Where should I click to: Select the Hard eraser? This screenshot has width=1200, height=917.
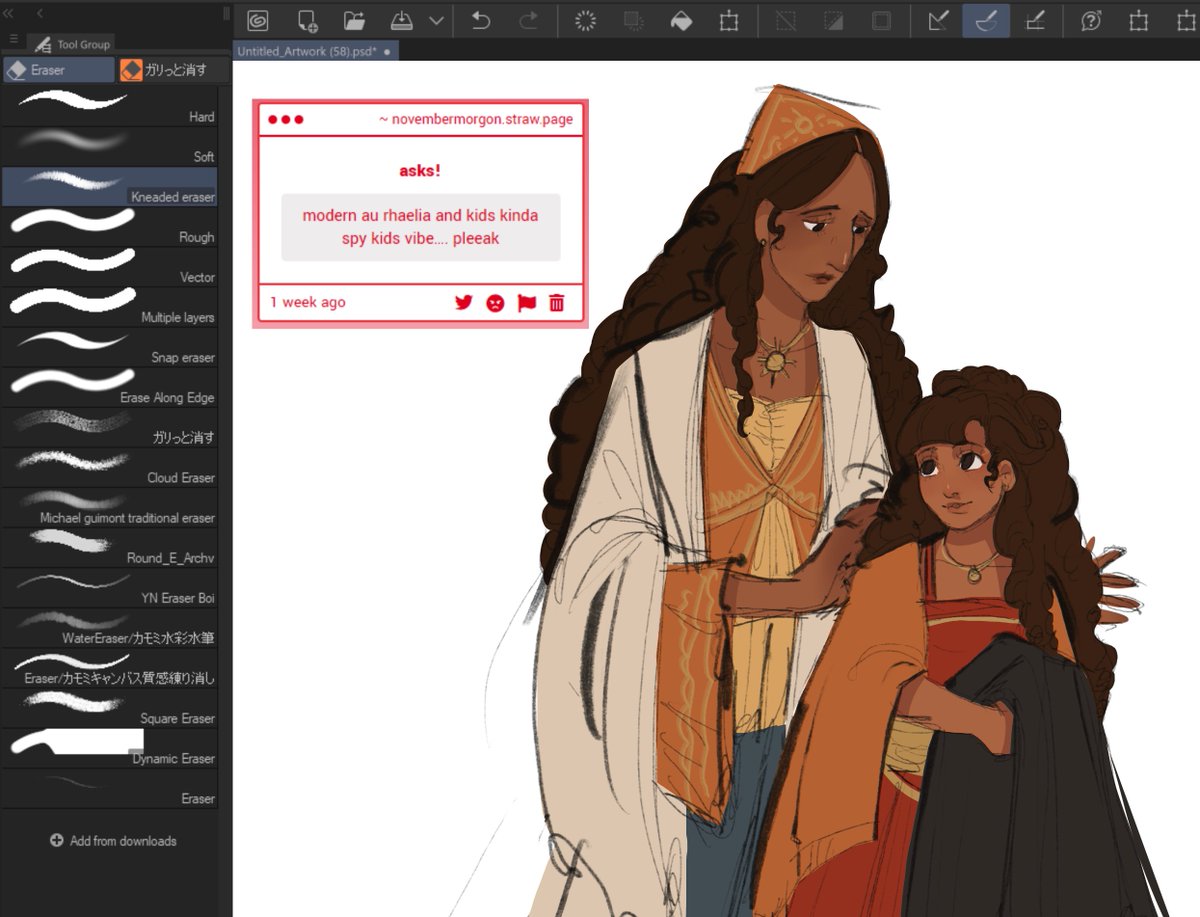click(110, 106)
